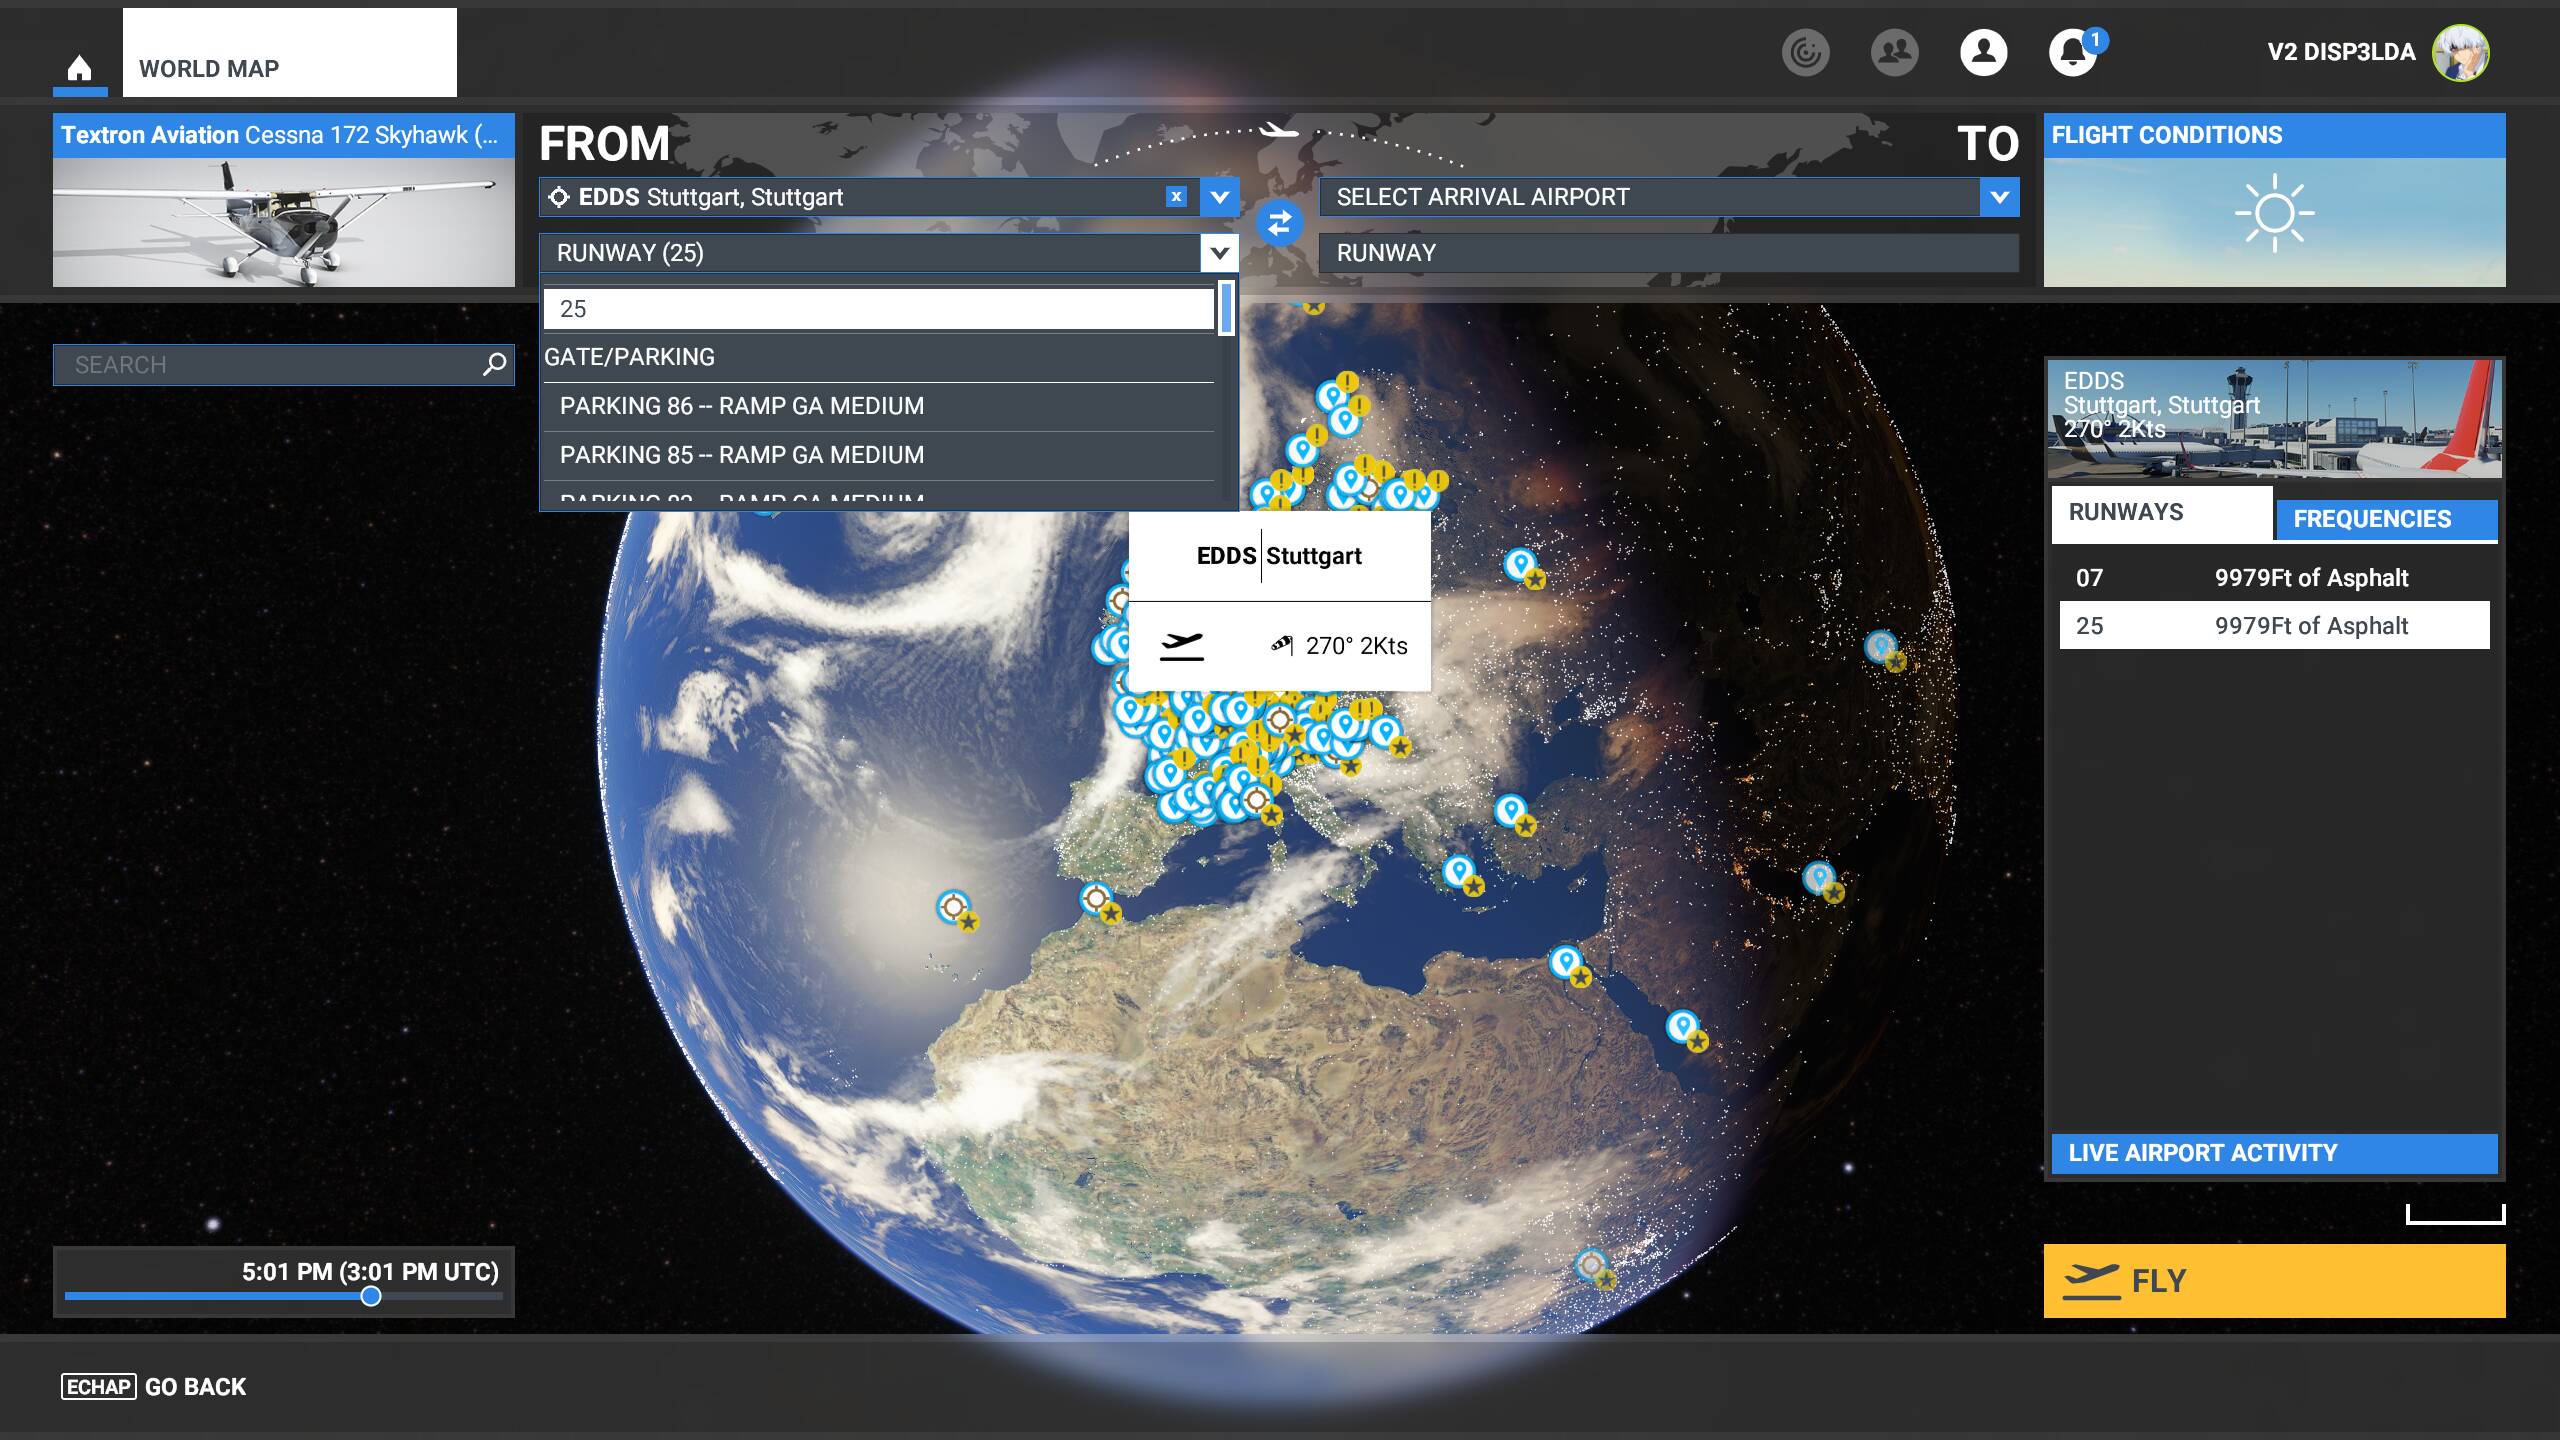This screenshot has height=1440, width=2560.
Task: Click the Home icon
Action: [x=79, y=68]
